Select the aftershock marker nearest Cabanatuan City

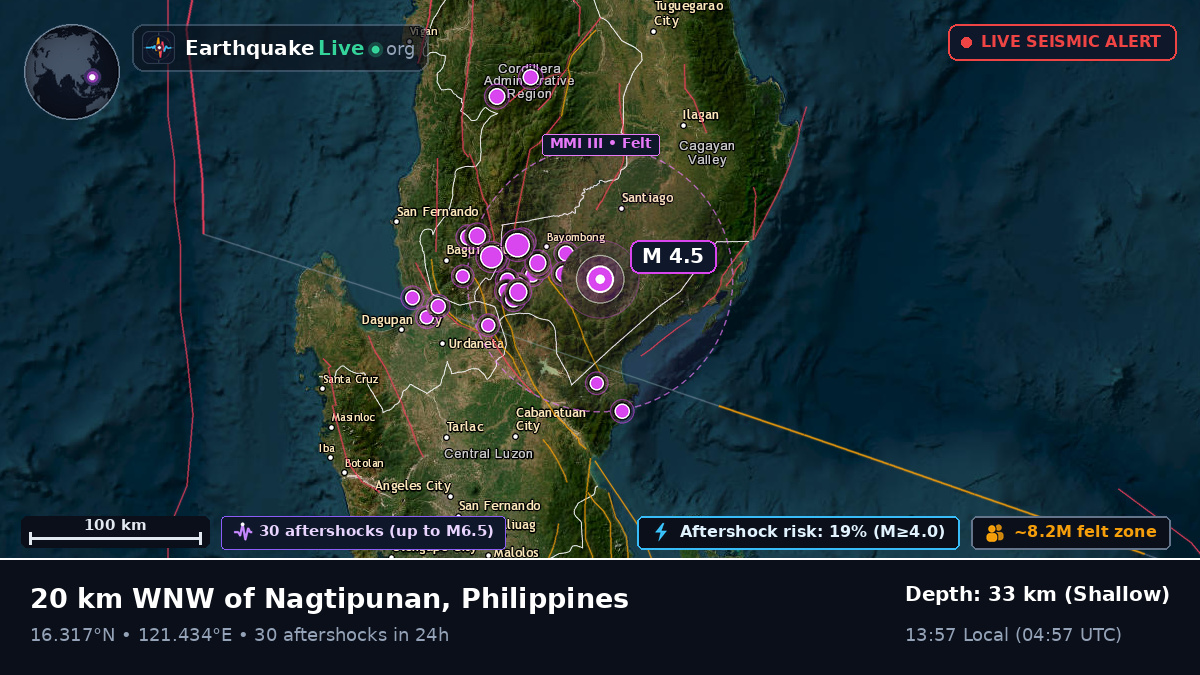click(597, 383)
